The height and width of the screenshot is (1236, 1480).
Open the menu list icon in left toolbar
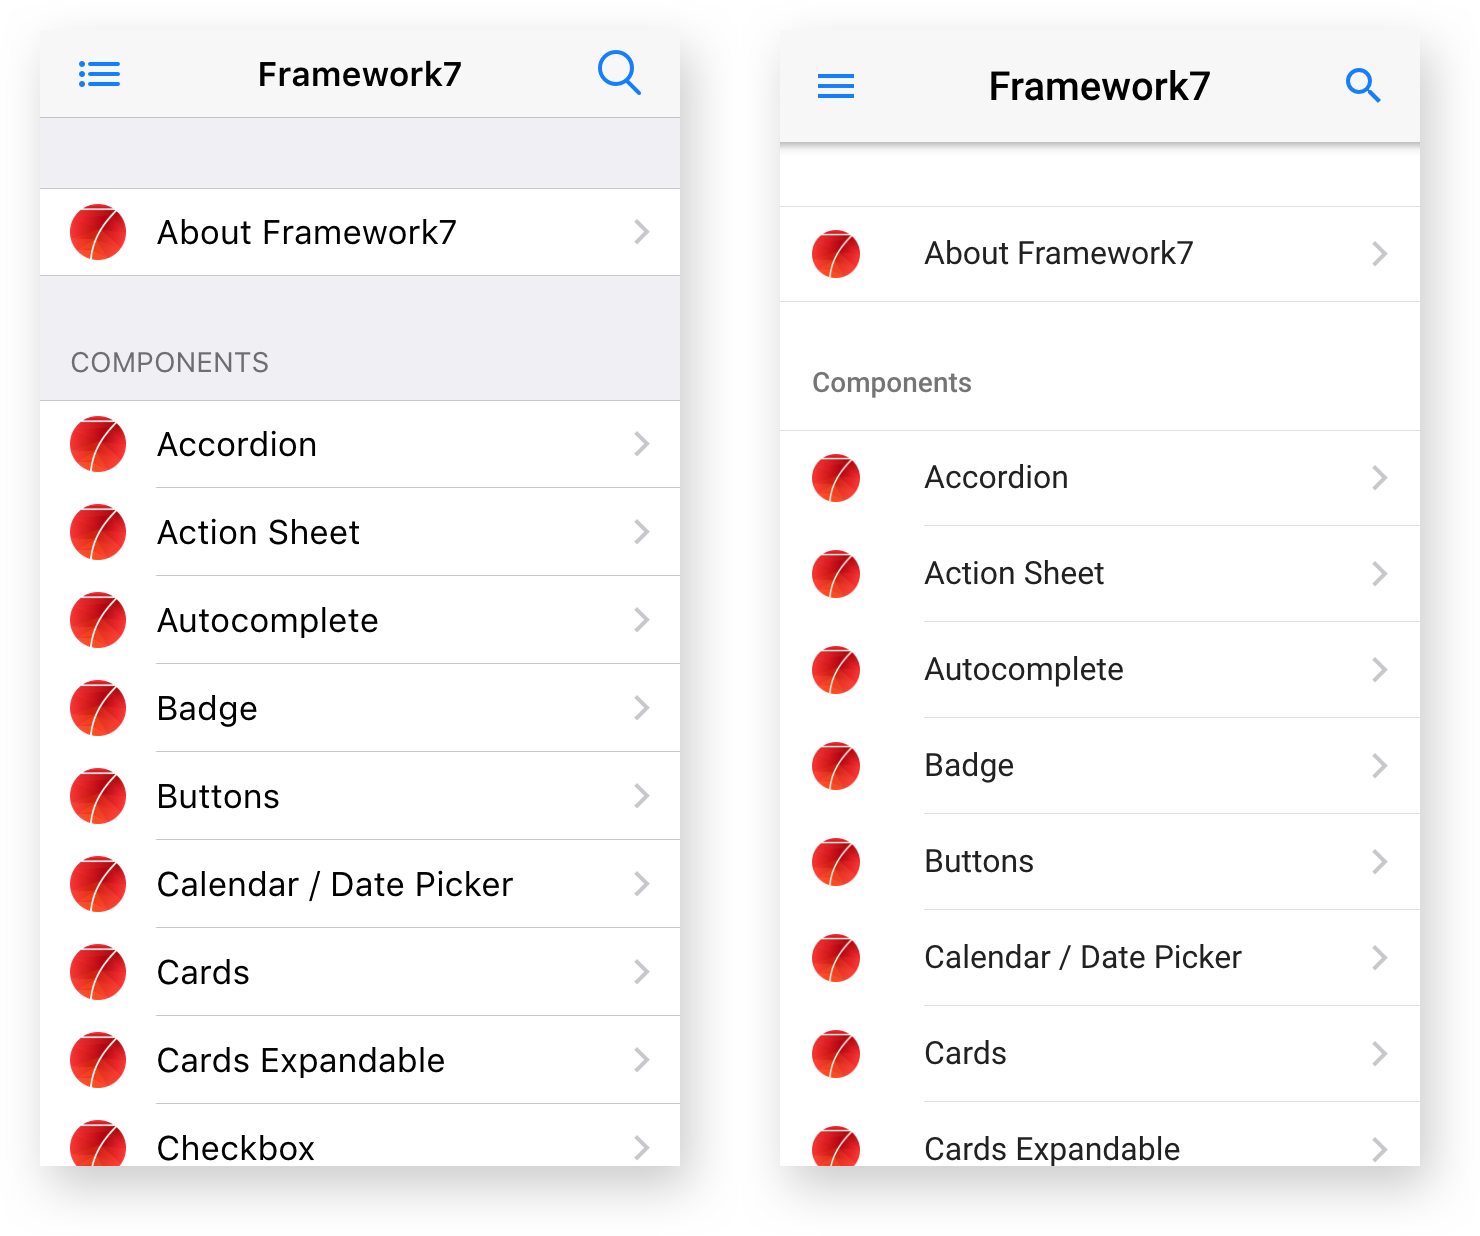pos(99,73)
